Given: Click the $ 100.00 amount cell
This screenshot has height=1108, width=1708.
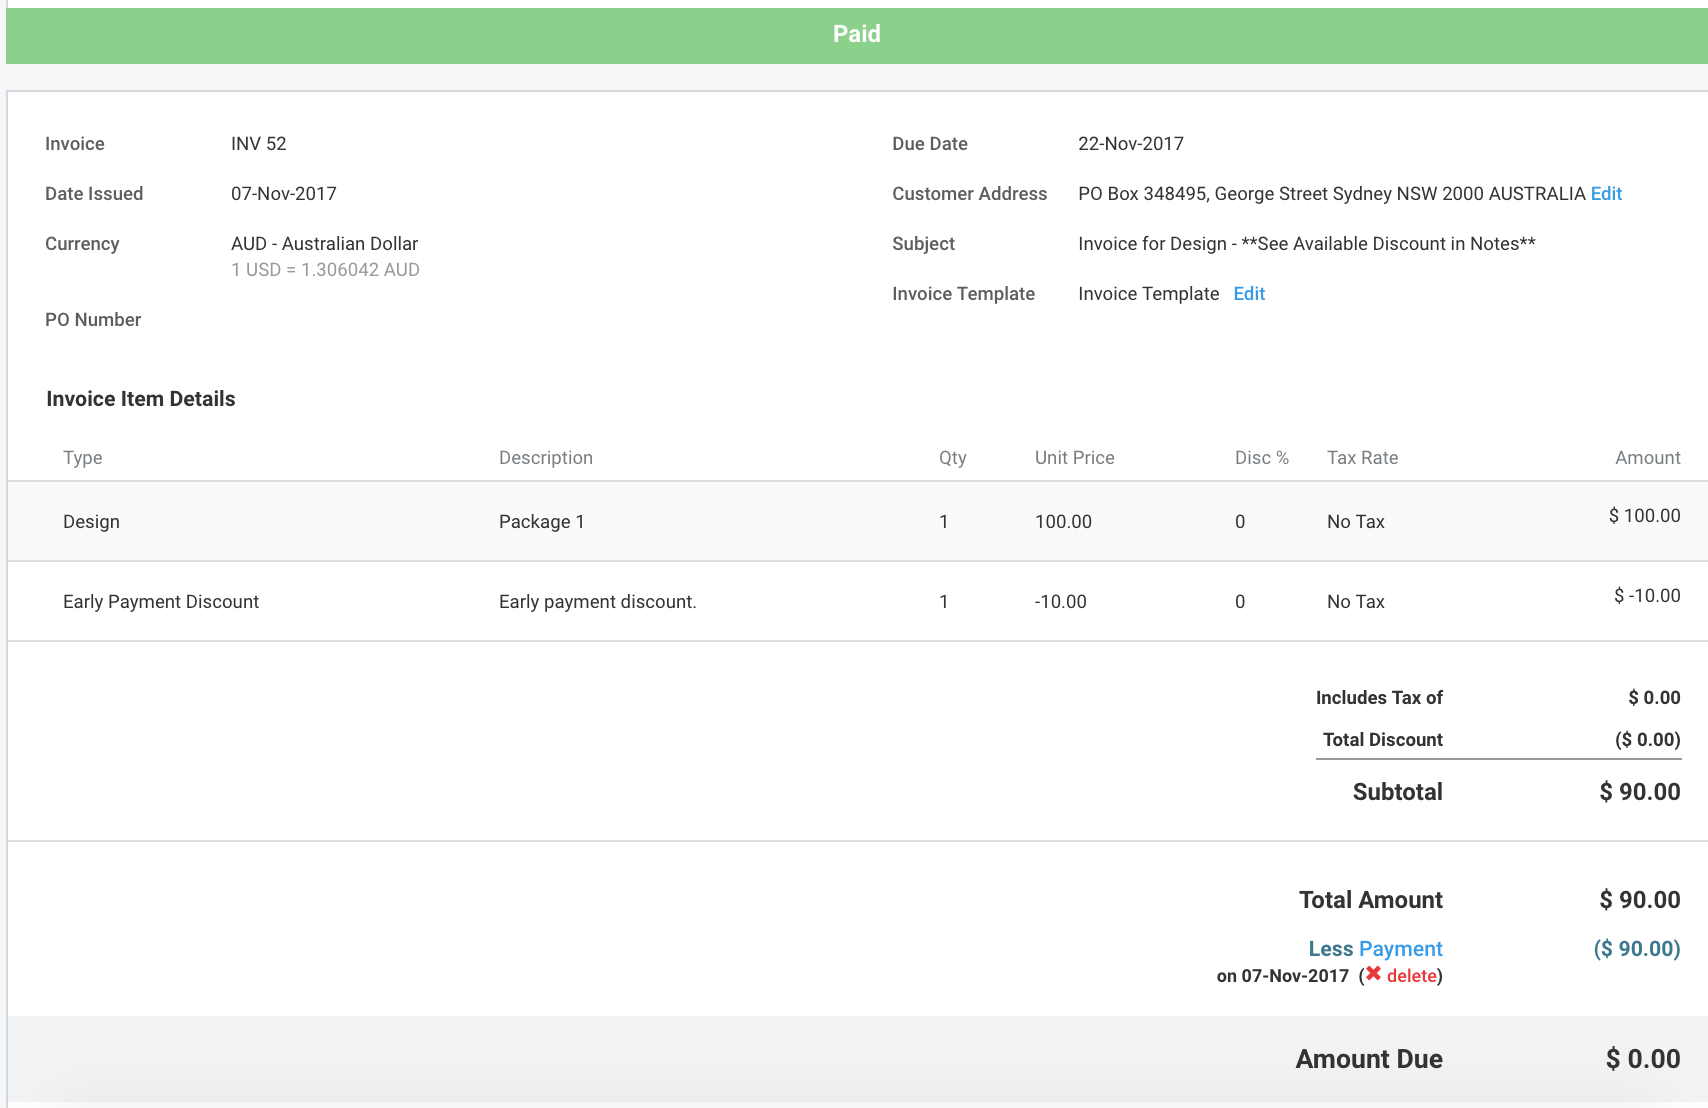Looking at the screenshot, I should [1644, 516].
